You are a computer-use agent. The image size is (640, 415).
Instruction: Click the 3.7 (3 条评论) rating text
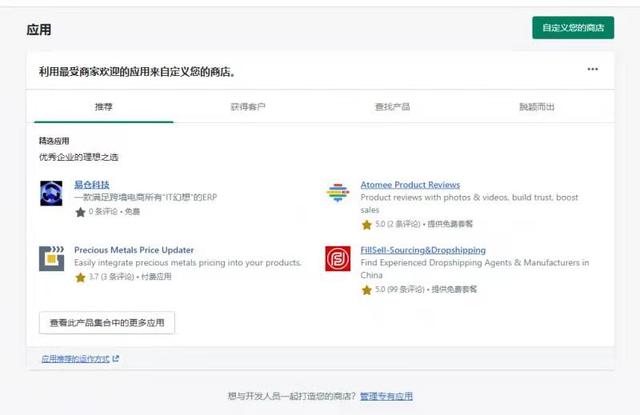tap(130, 277)
